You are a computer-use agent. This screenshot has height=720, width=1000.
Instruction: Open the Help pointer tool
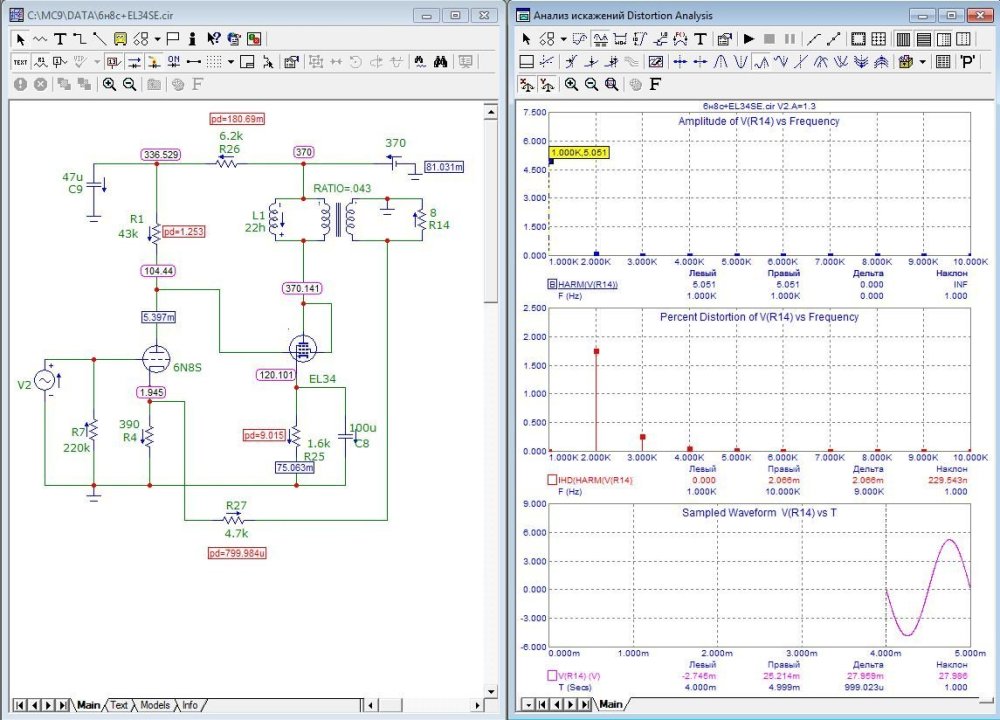[x=213, y=39]
